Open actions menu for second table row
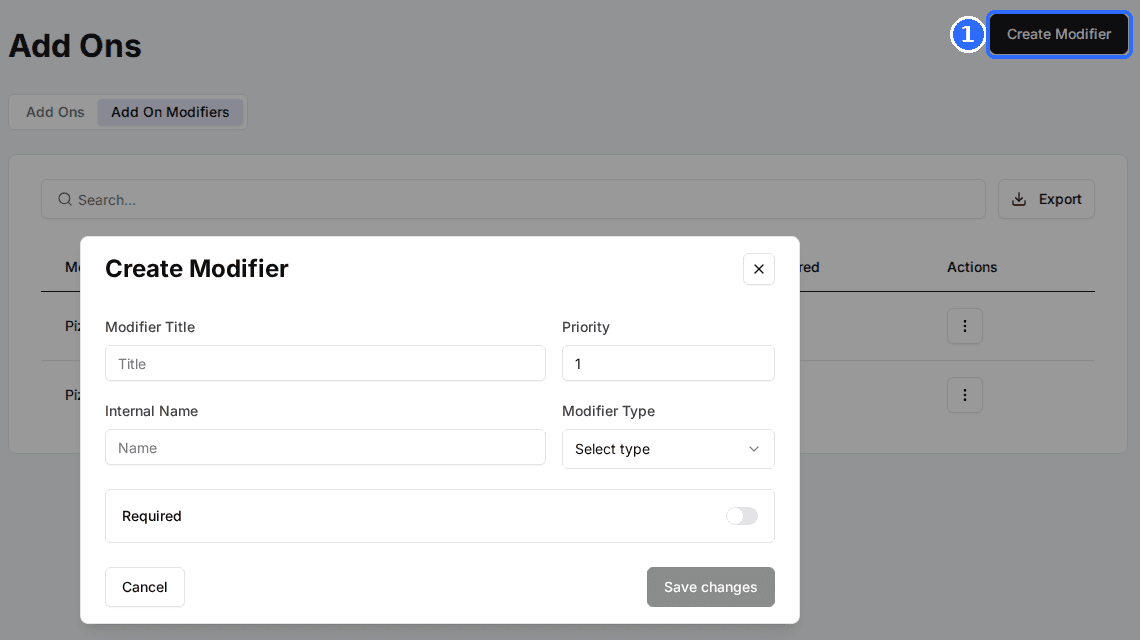Viewport: 1140px width, 640px height. 965,395
